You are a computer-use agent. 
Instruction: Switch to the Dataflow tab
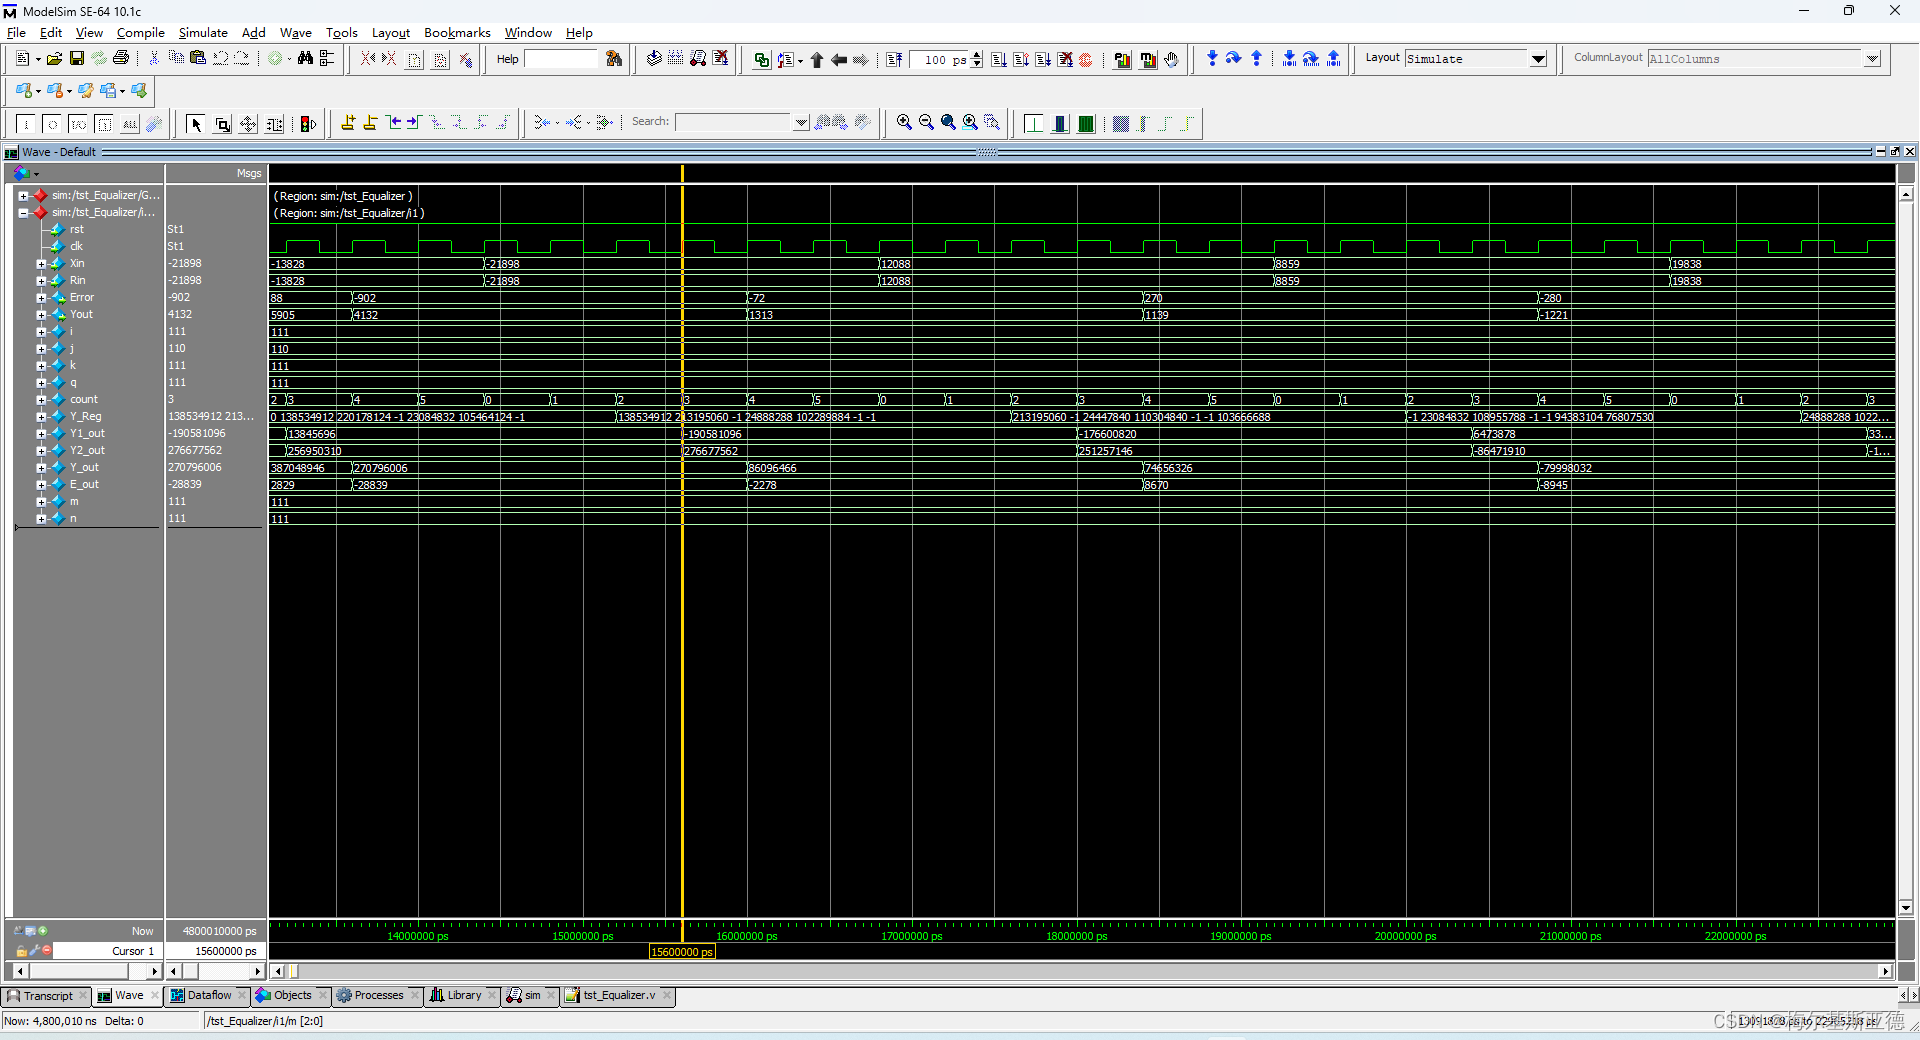coord(208,996)
